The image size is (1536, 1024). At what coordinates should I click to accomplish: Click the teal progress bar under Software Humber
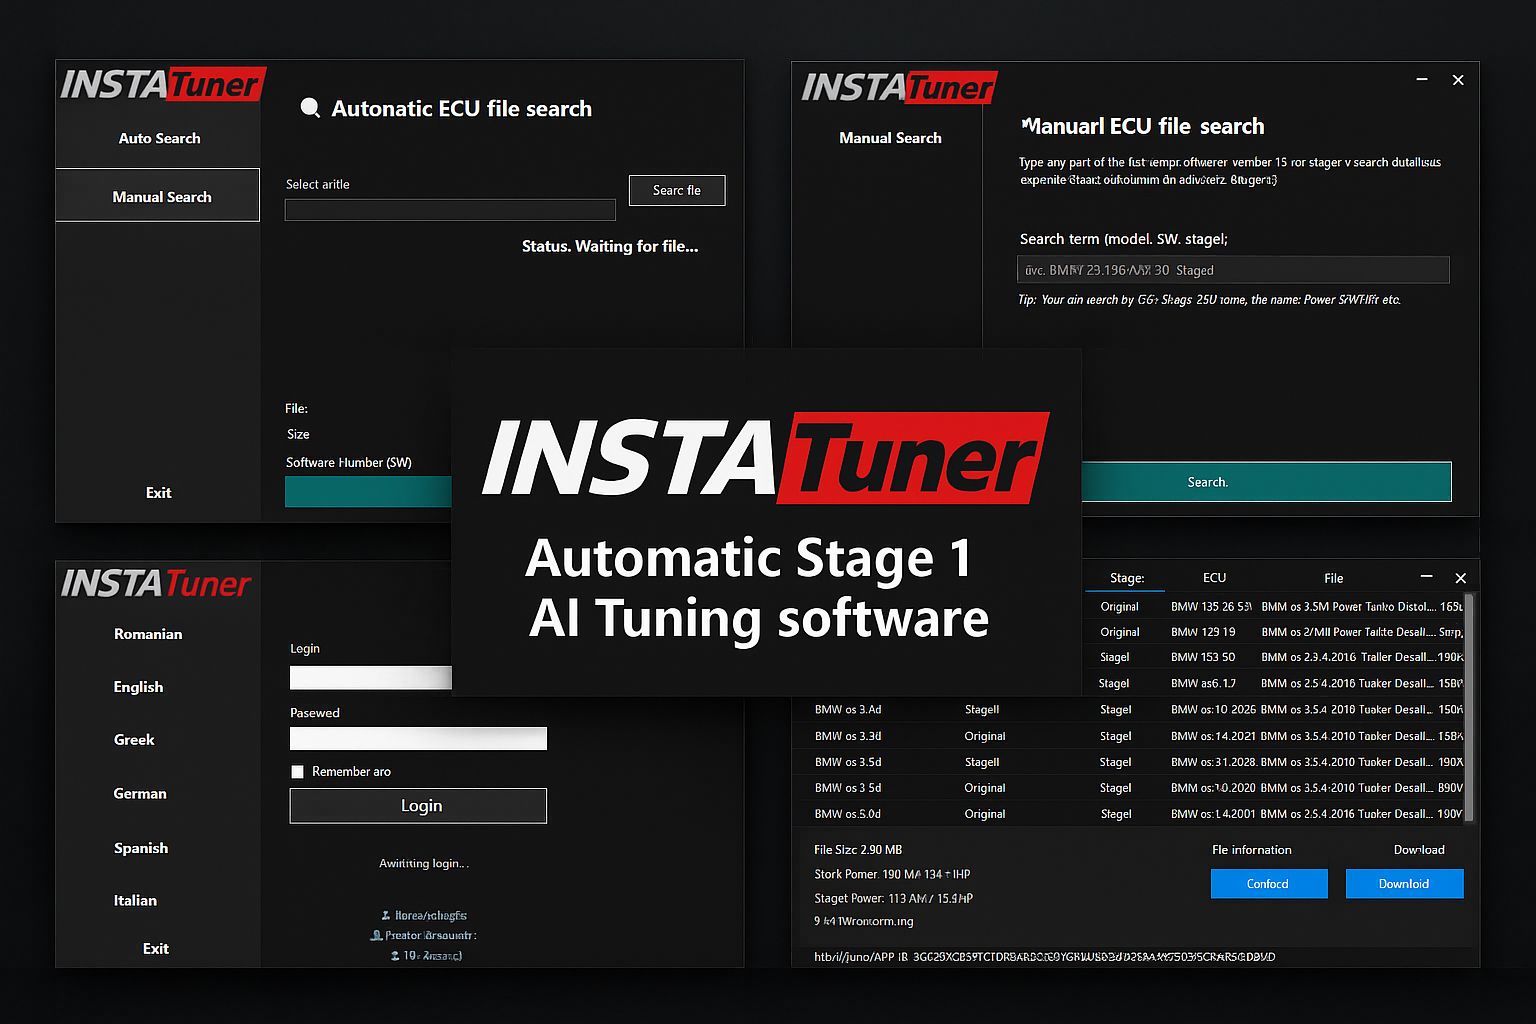coord(368,491)
